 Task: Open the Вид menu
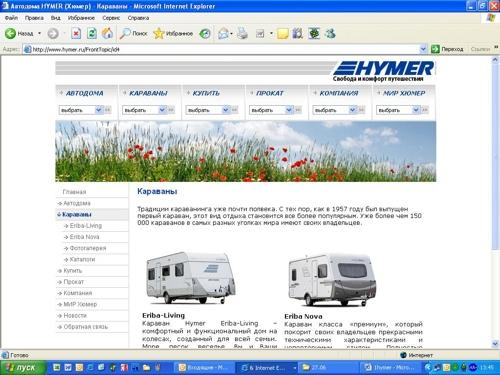[56, 18]
